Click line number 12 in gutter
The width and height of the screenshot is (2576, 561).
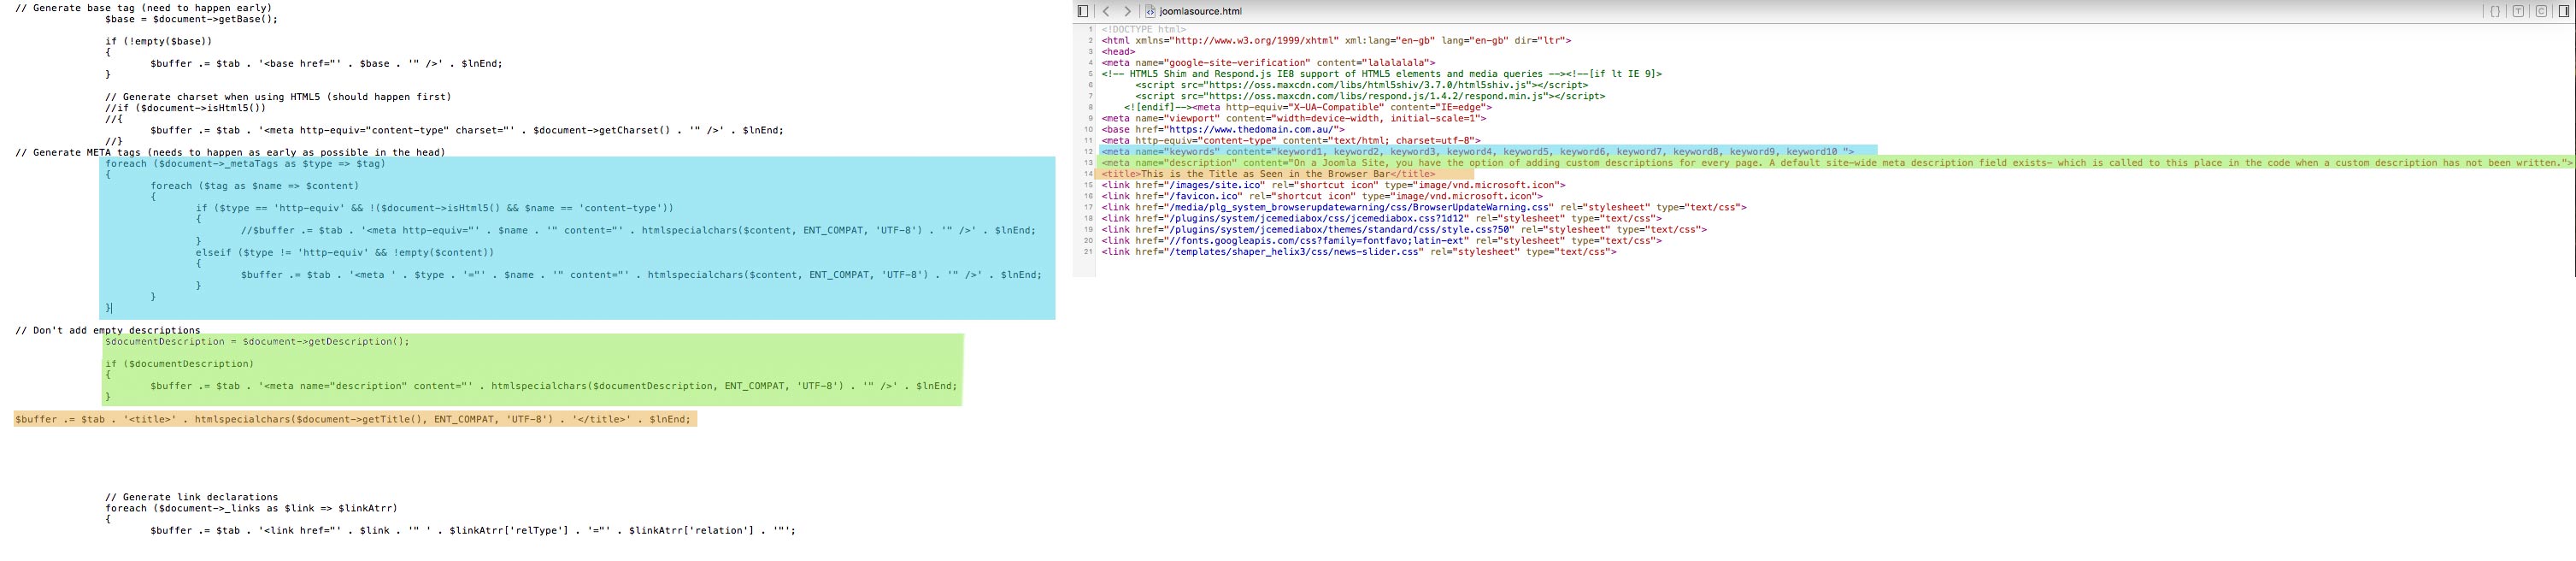coord(1089,151)
